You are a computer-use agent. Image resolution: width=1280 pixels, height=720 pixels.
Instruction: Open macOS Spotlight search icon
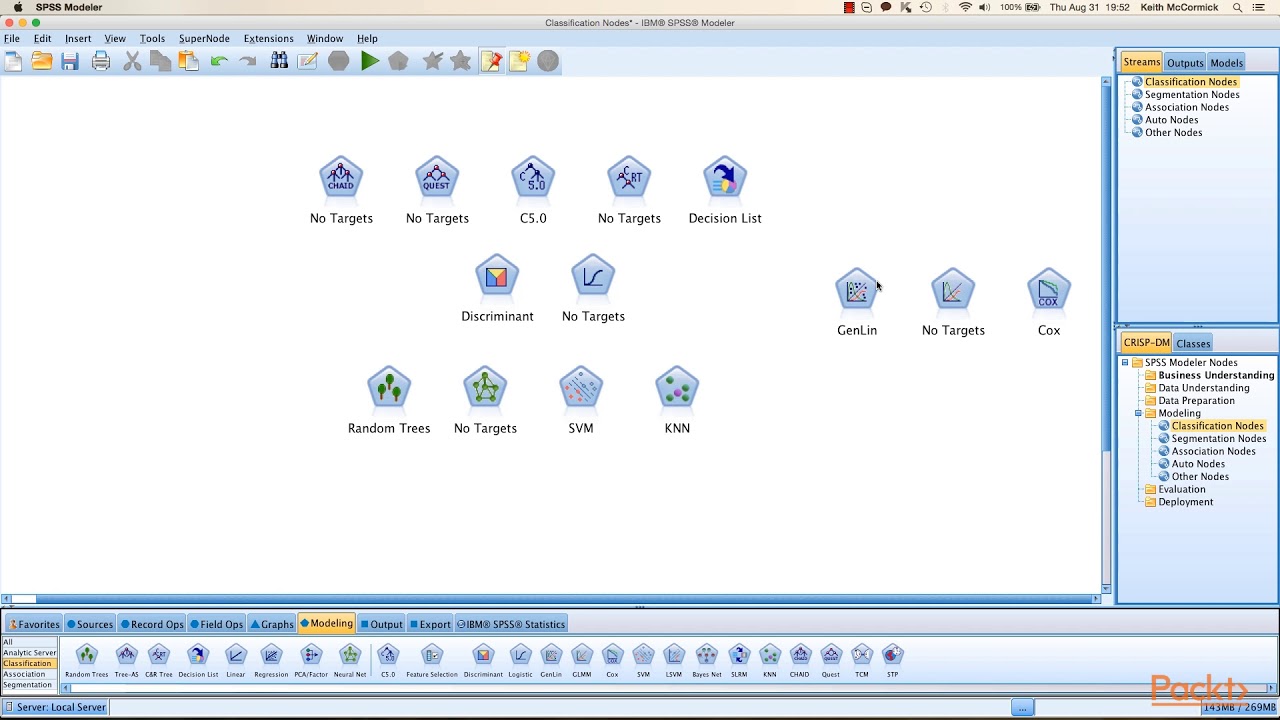(x=1237, y=7)
